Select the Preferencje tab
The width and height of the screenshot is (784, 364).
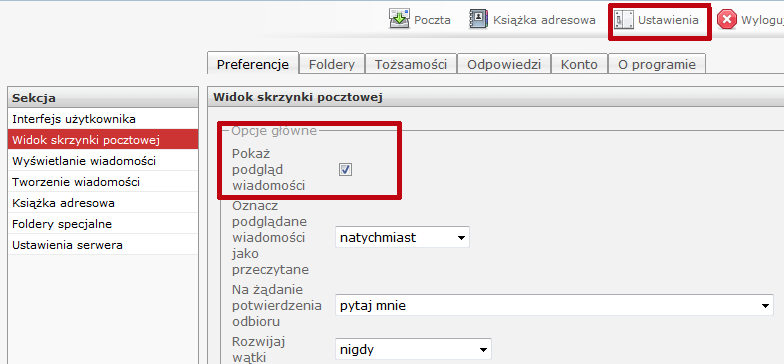point(253,64)
